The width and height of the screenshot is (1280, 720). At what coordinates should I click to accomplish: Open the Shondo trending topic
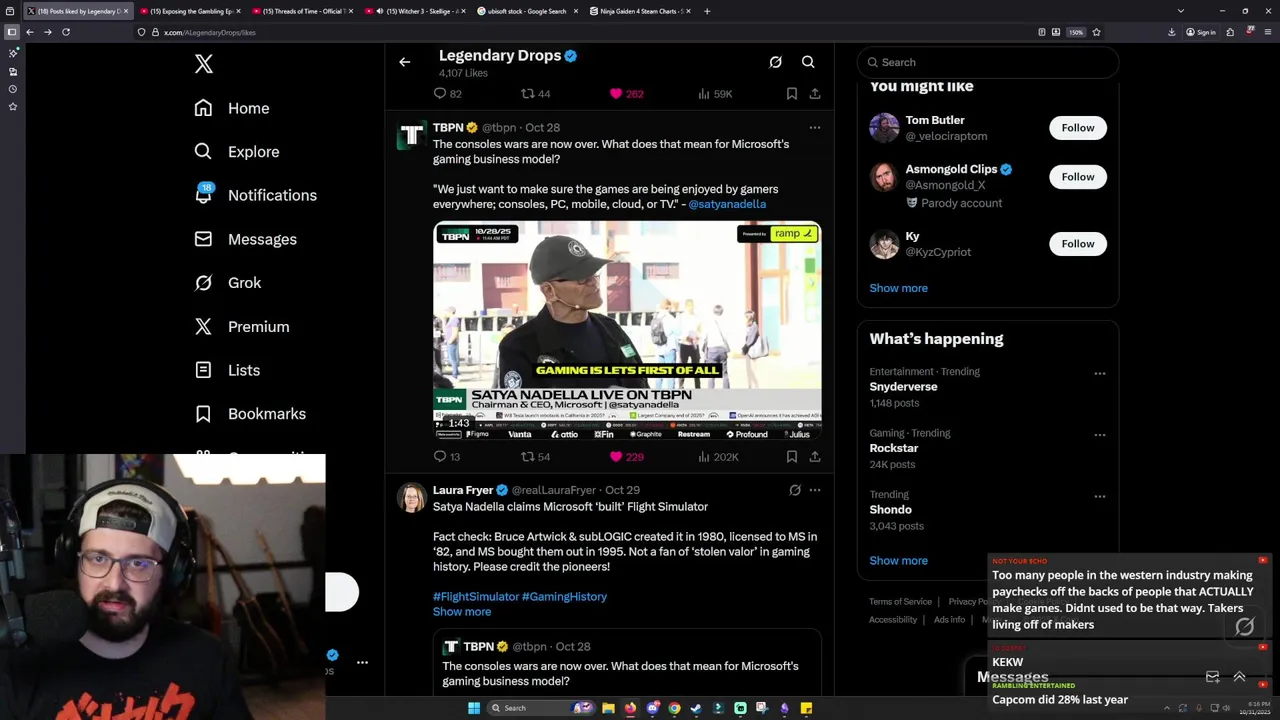[x=890, y=510]
